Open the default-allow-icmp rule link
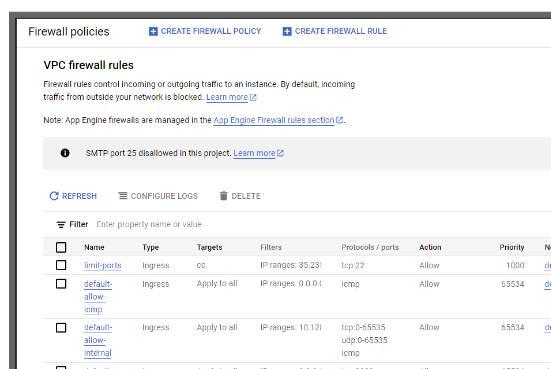Image resolution: width=551 pixels, height=369 pixels. point(98,297)
